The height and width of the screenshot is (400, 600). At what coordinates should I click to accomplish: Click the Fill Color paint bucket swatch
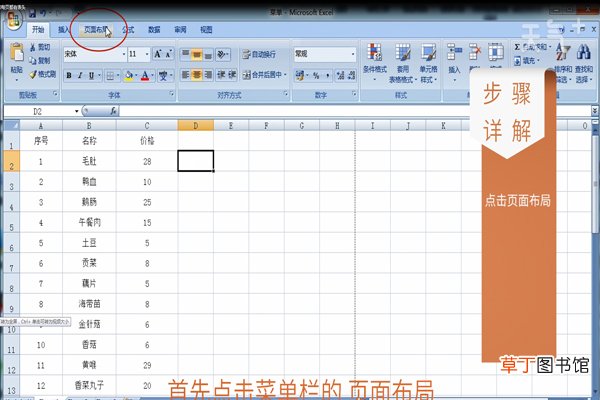(x=129, y=76)
